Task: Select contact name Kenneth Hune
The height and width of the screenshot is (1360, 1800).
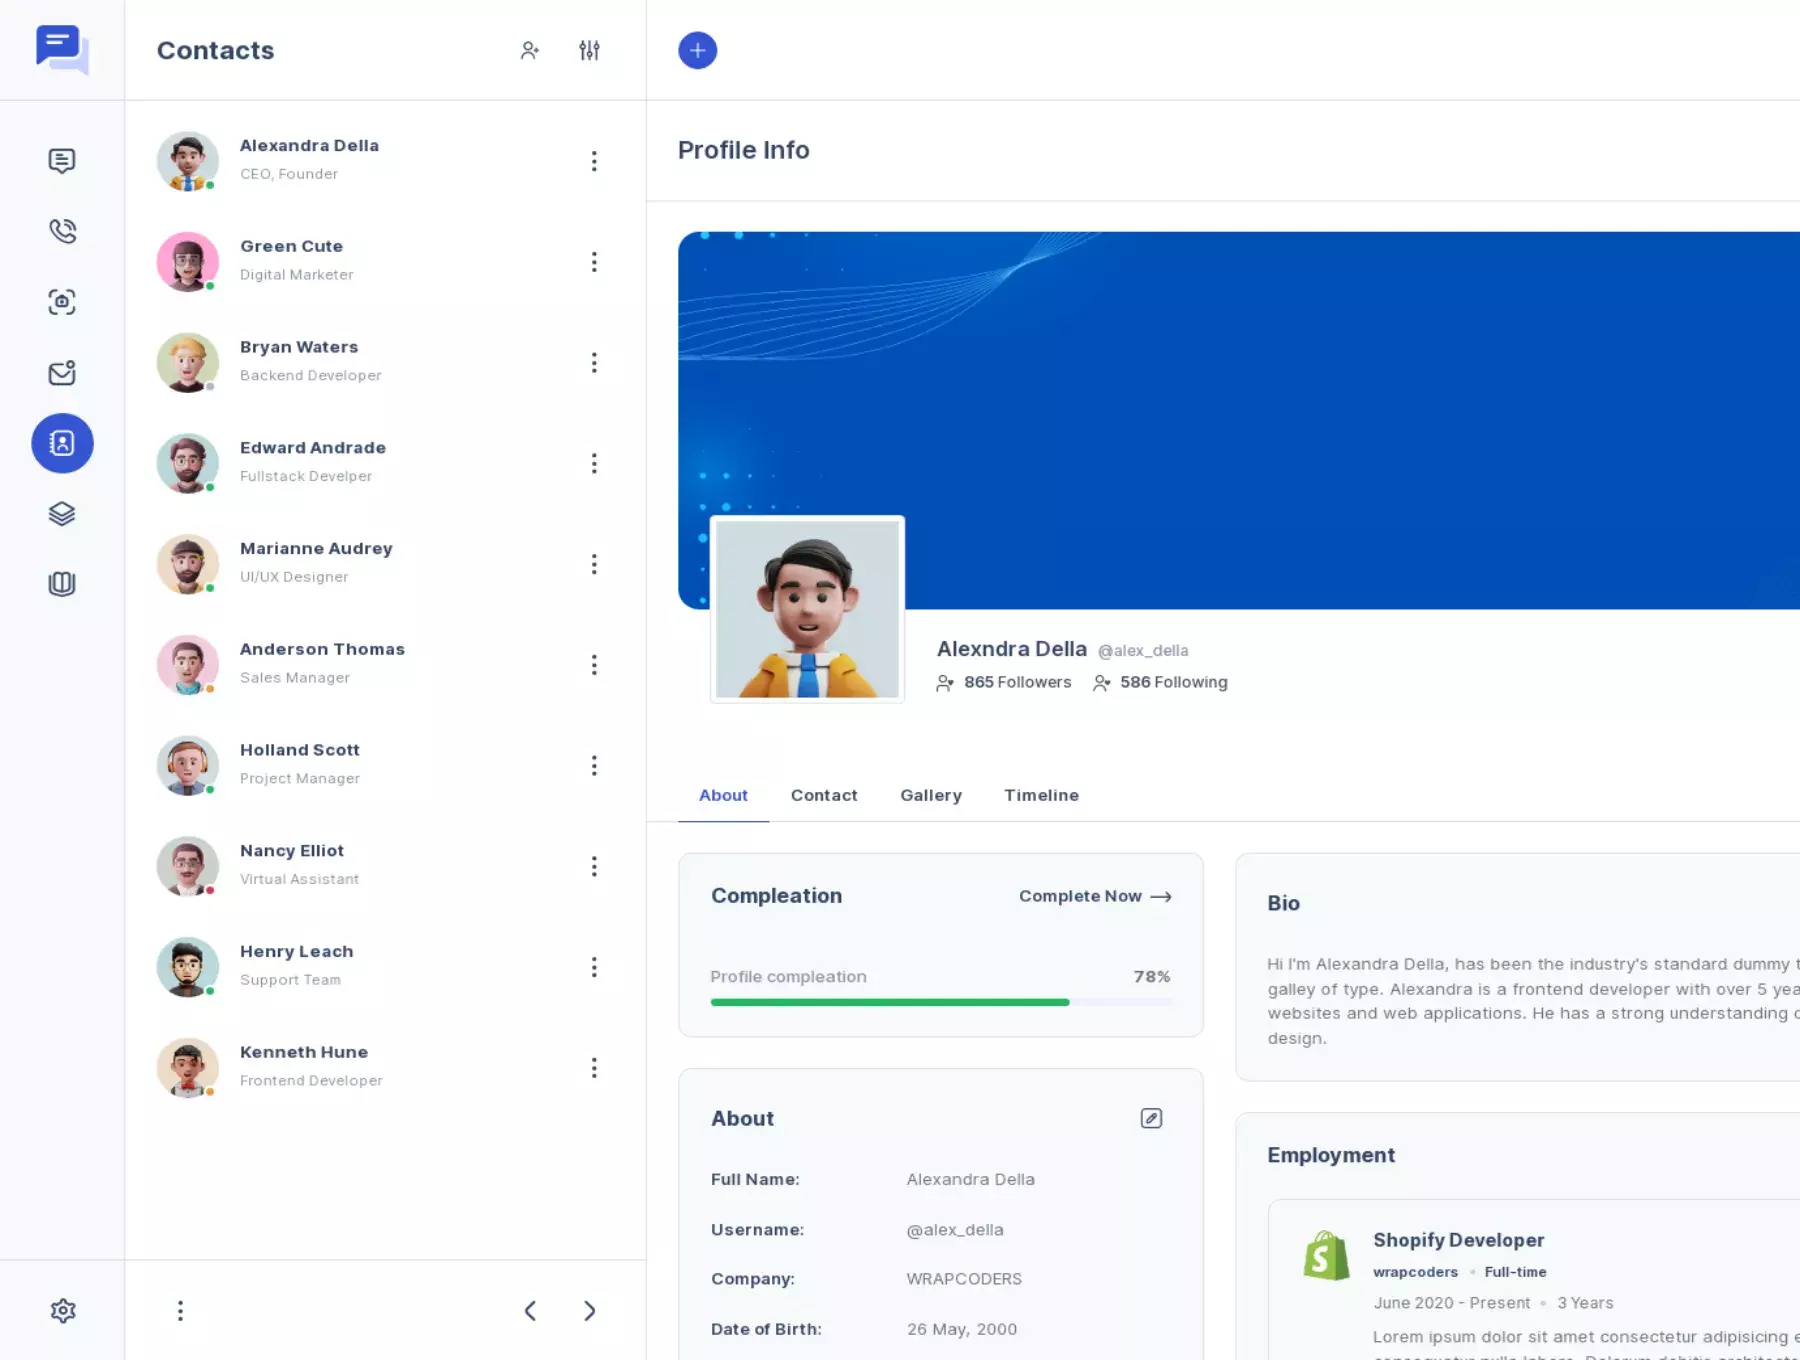Action: [x=304, y=1052]
